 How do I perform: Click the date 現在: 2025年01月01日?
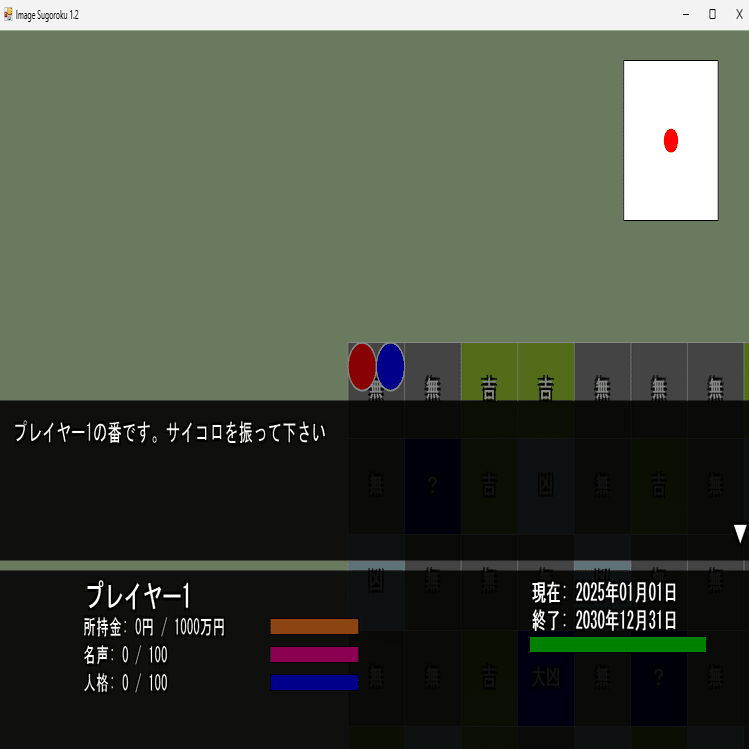pos(604,592)
